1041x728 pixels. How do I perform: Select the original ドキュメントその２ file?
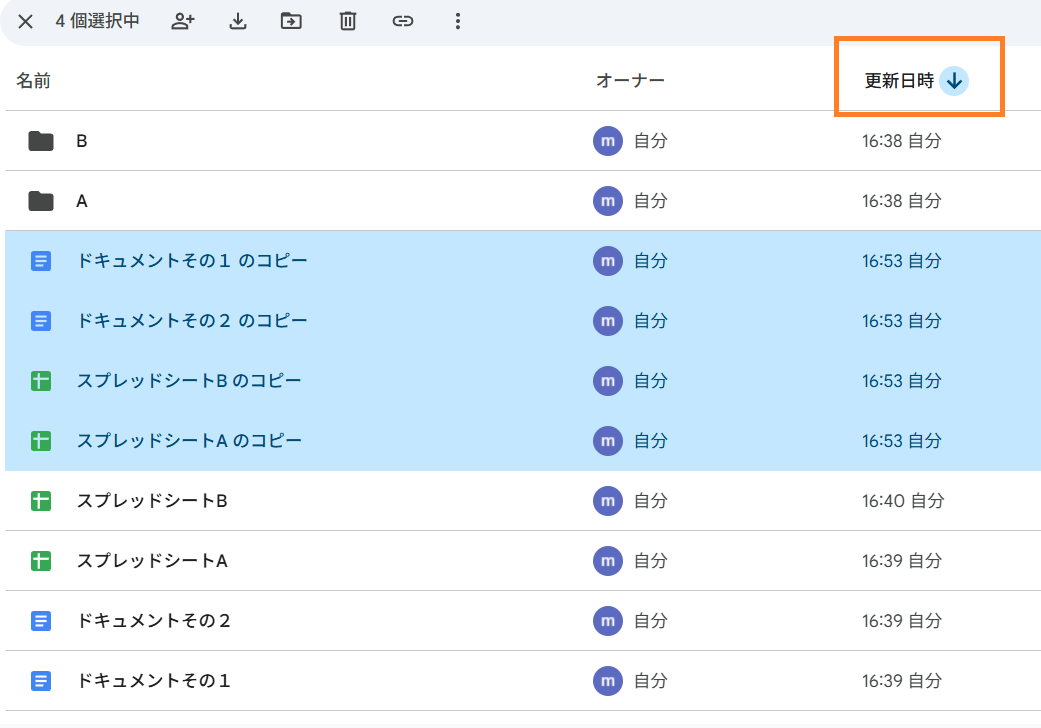154,621
